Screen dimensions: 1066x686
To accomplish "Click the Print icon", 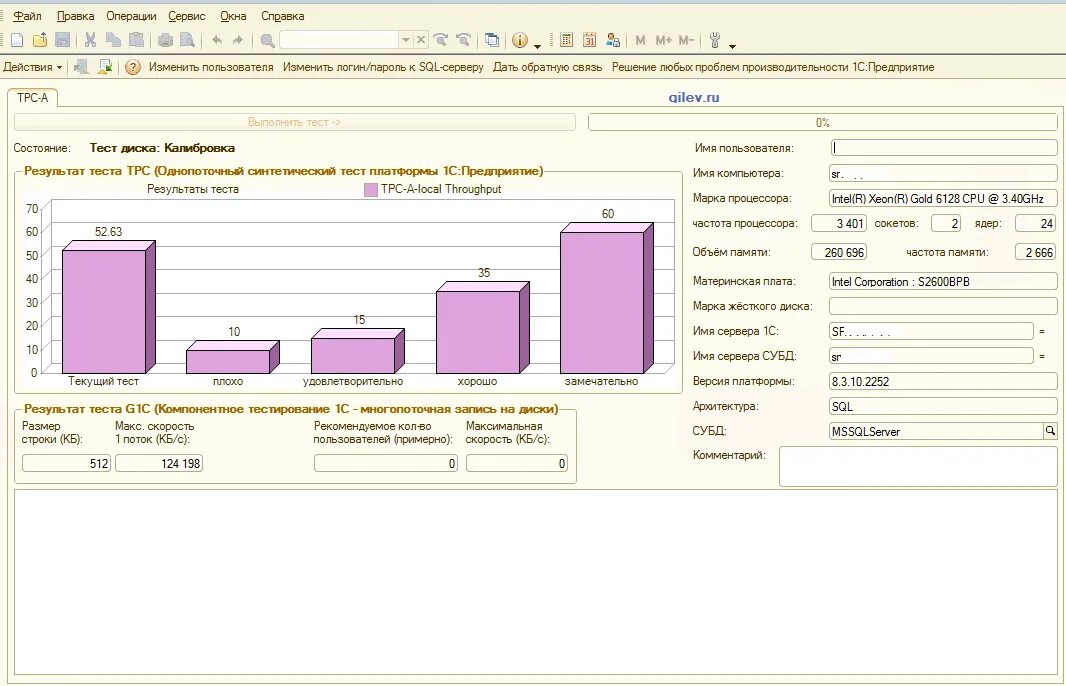I will click(x=165, y=40).
